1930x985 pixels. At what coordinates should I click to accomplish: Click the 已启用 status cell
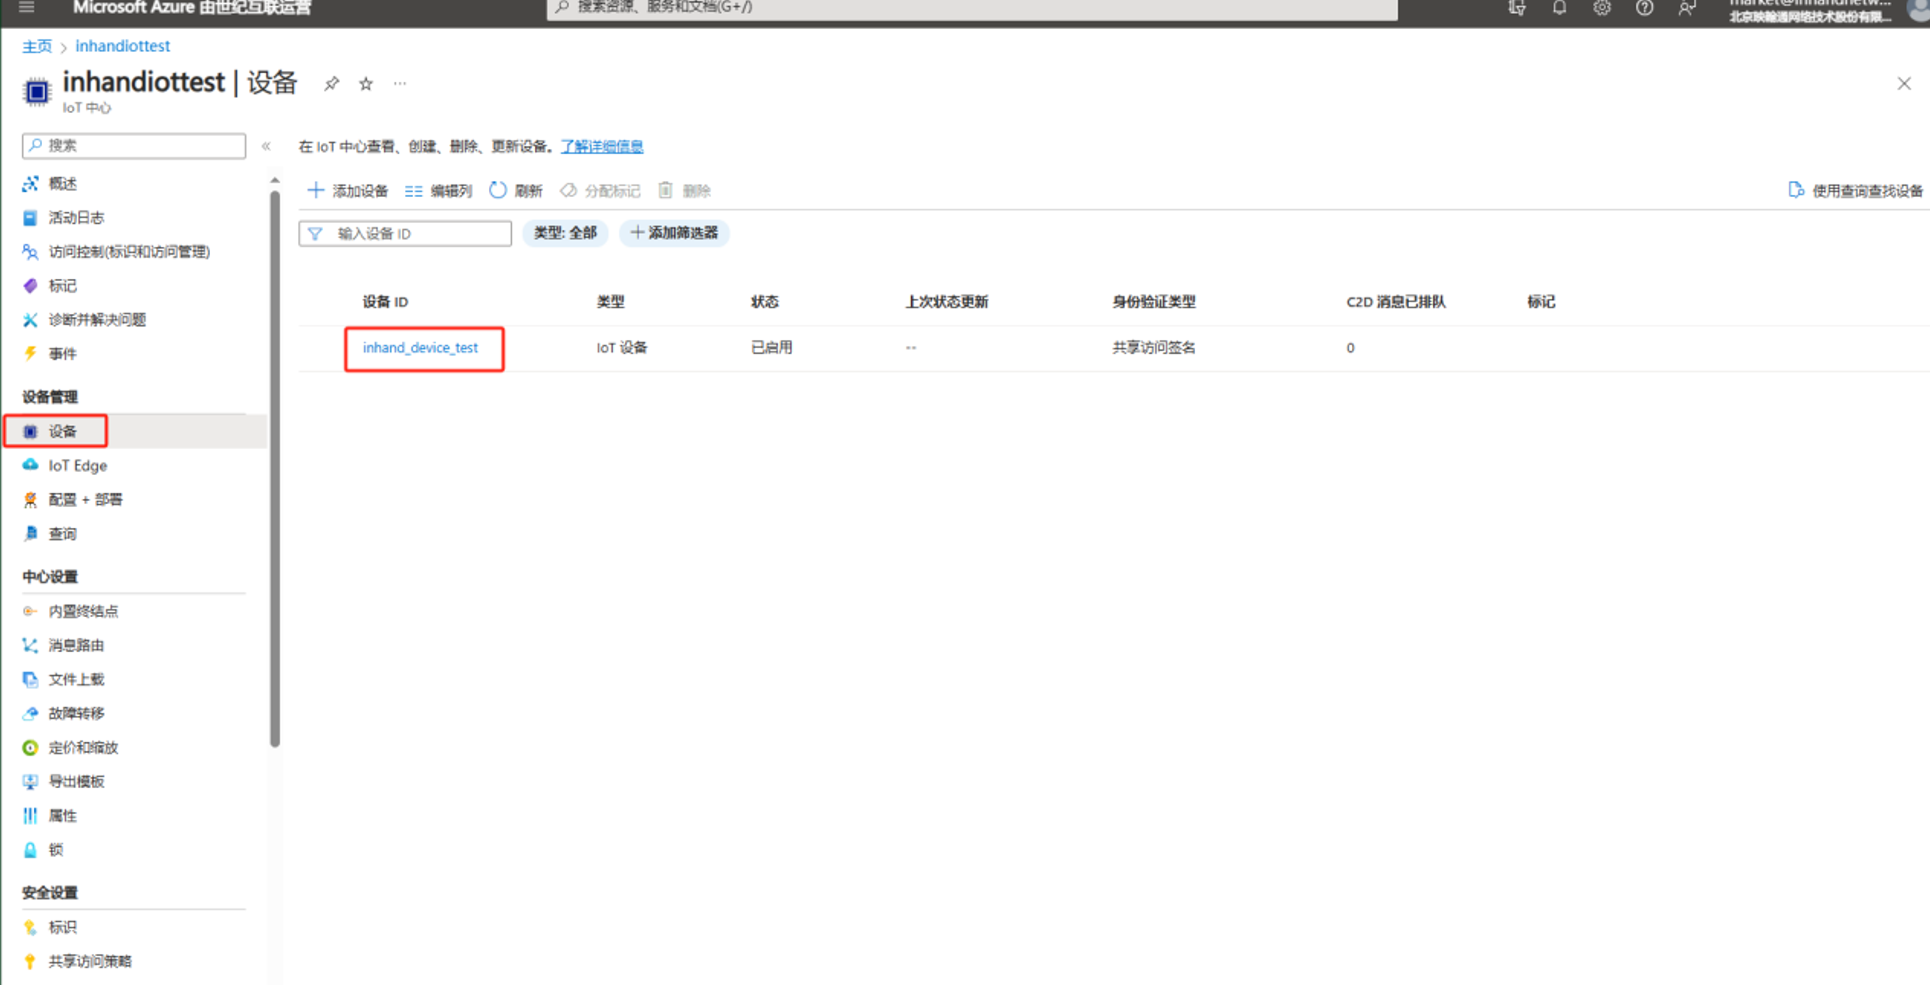772,348
